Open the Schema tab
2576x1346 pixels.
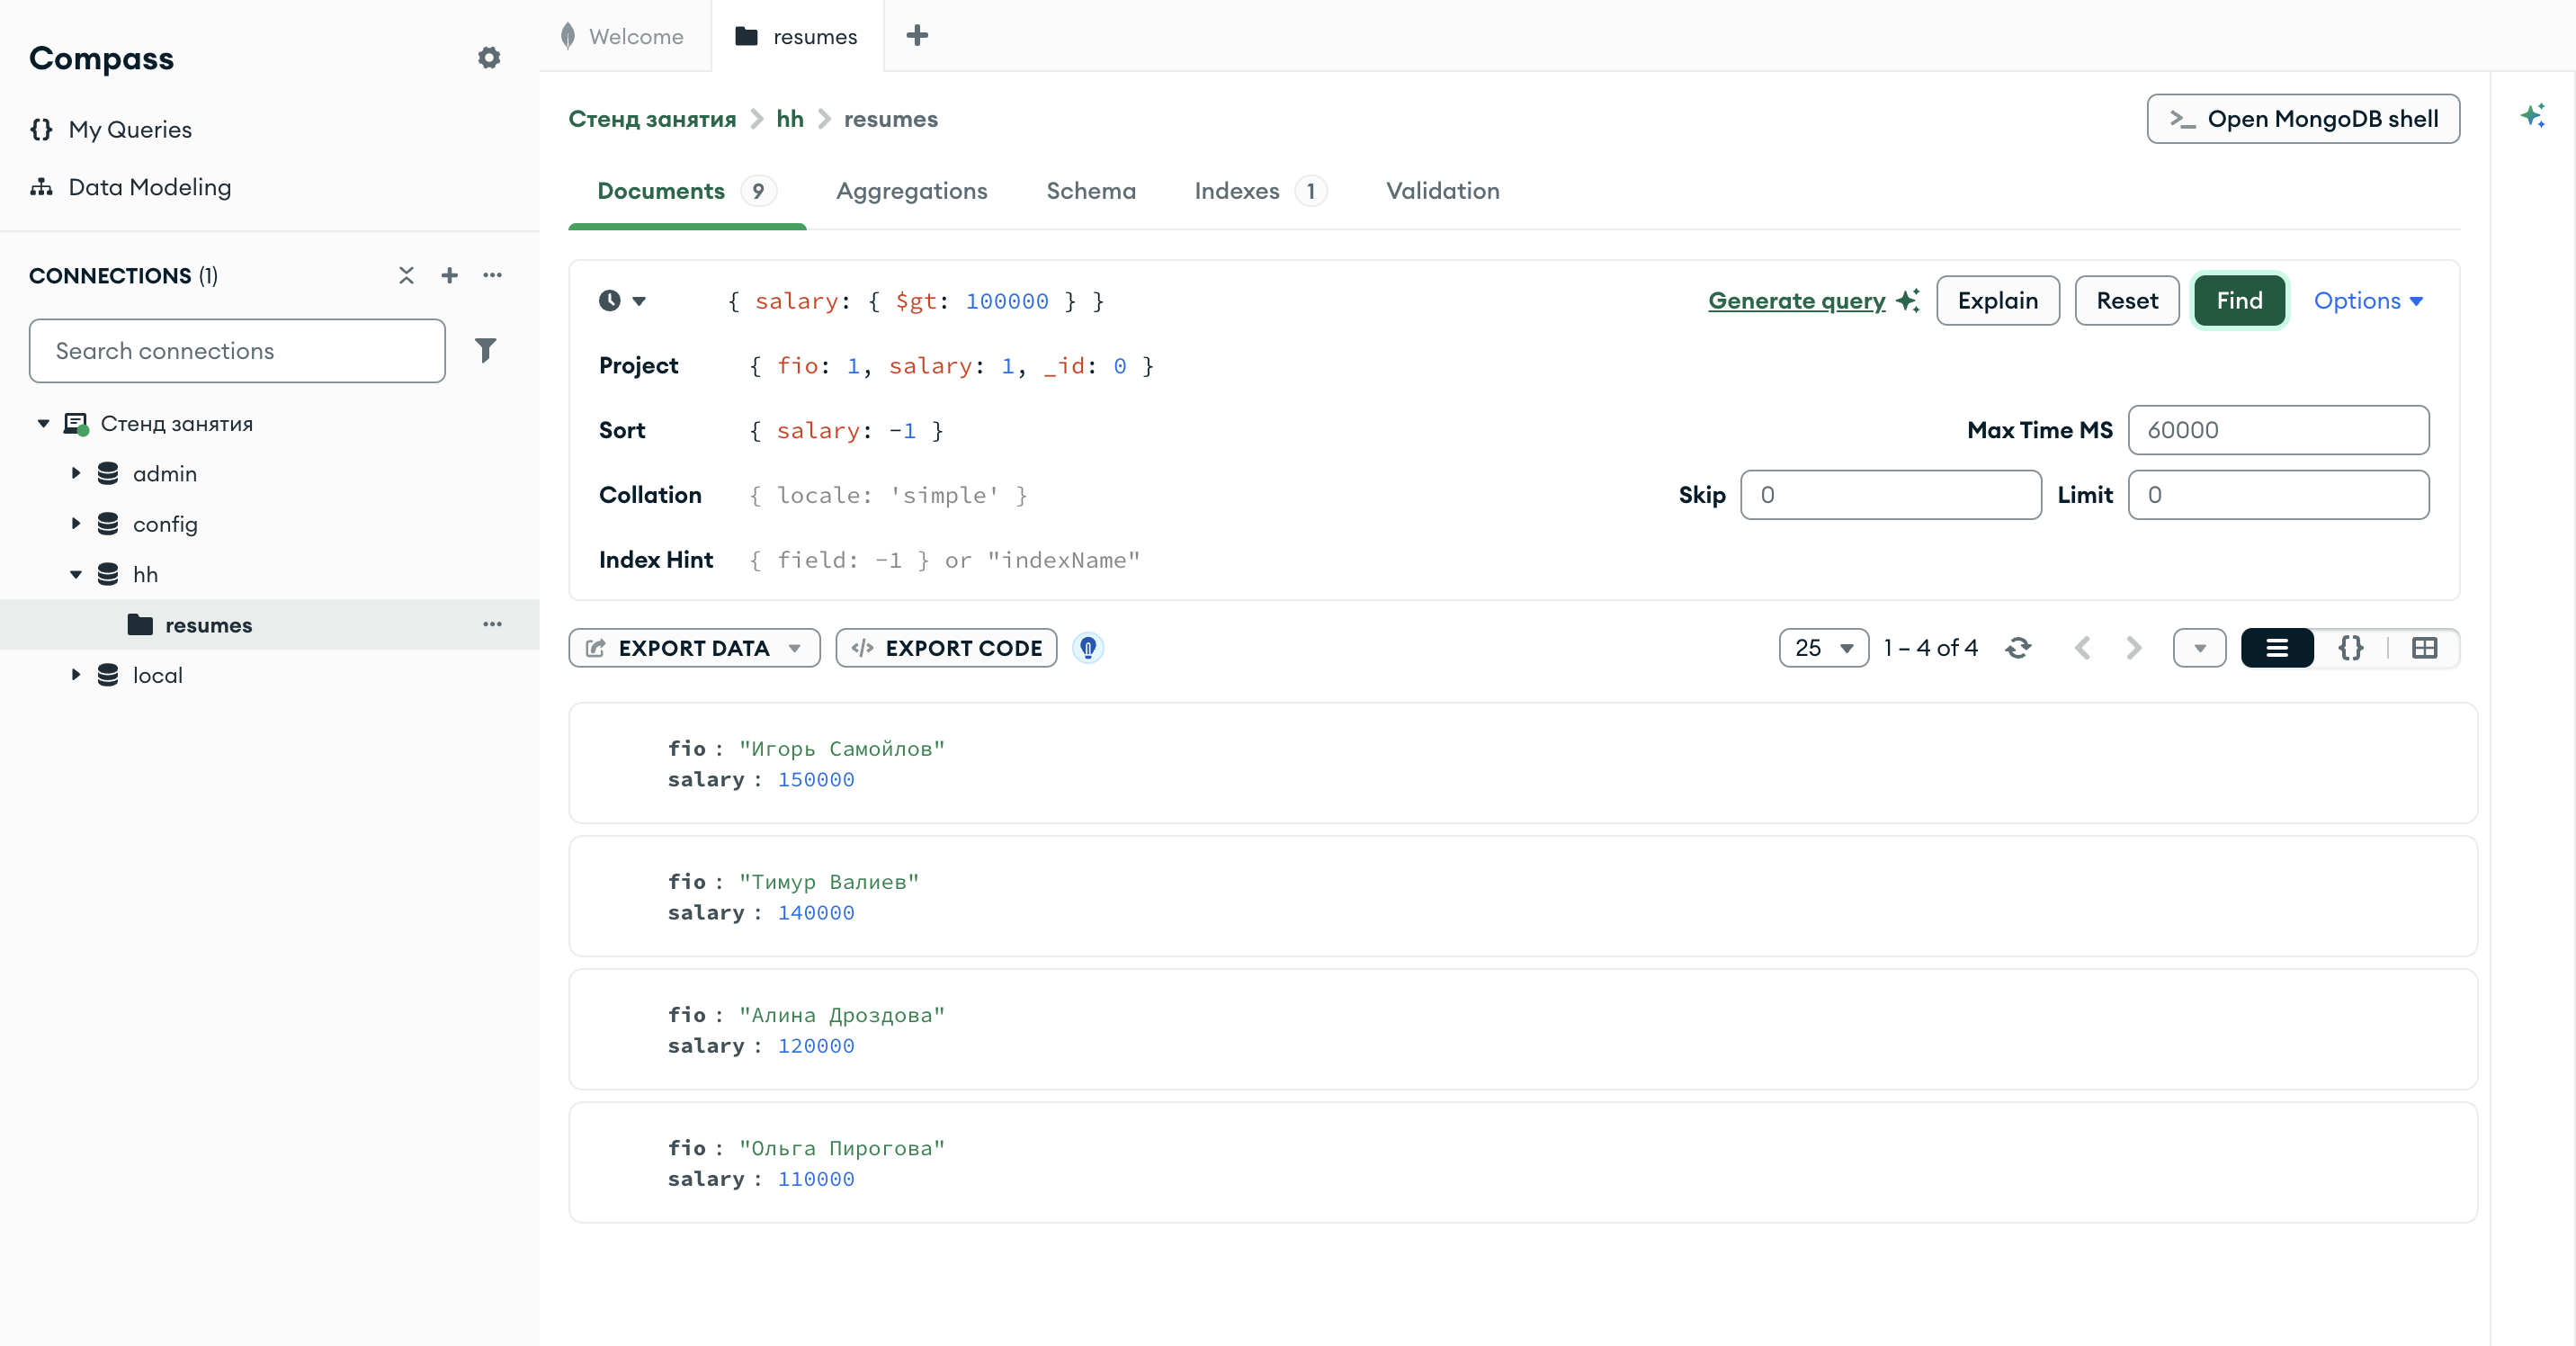coord(1091,191)
